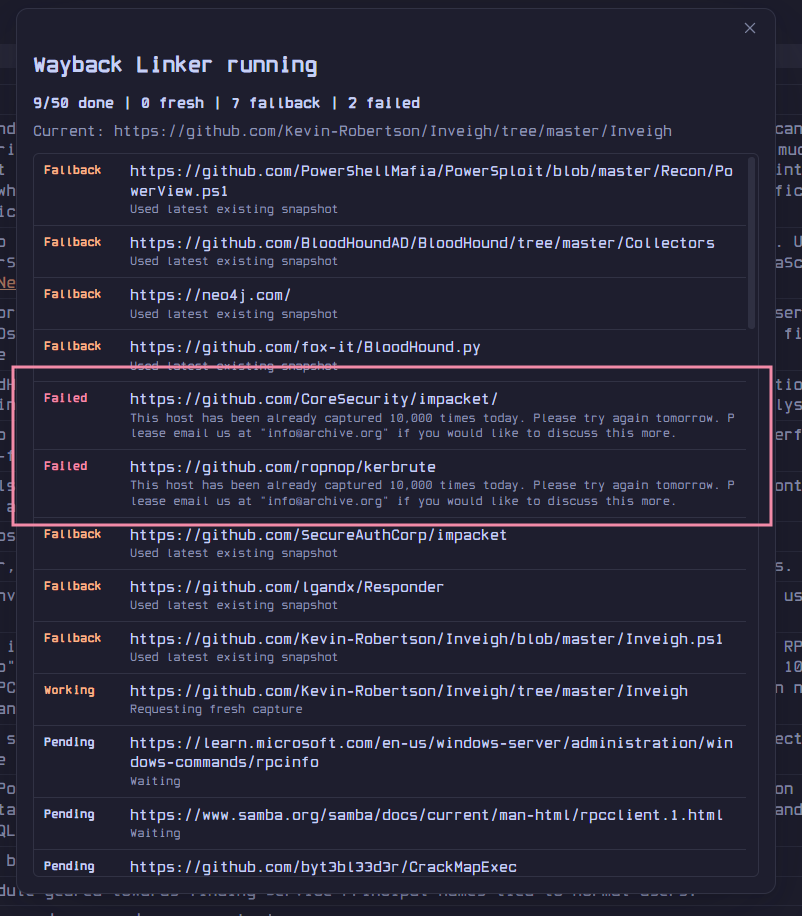Click the Failed status label for impacket
This screenshot has width=802, height=916.
65,398
